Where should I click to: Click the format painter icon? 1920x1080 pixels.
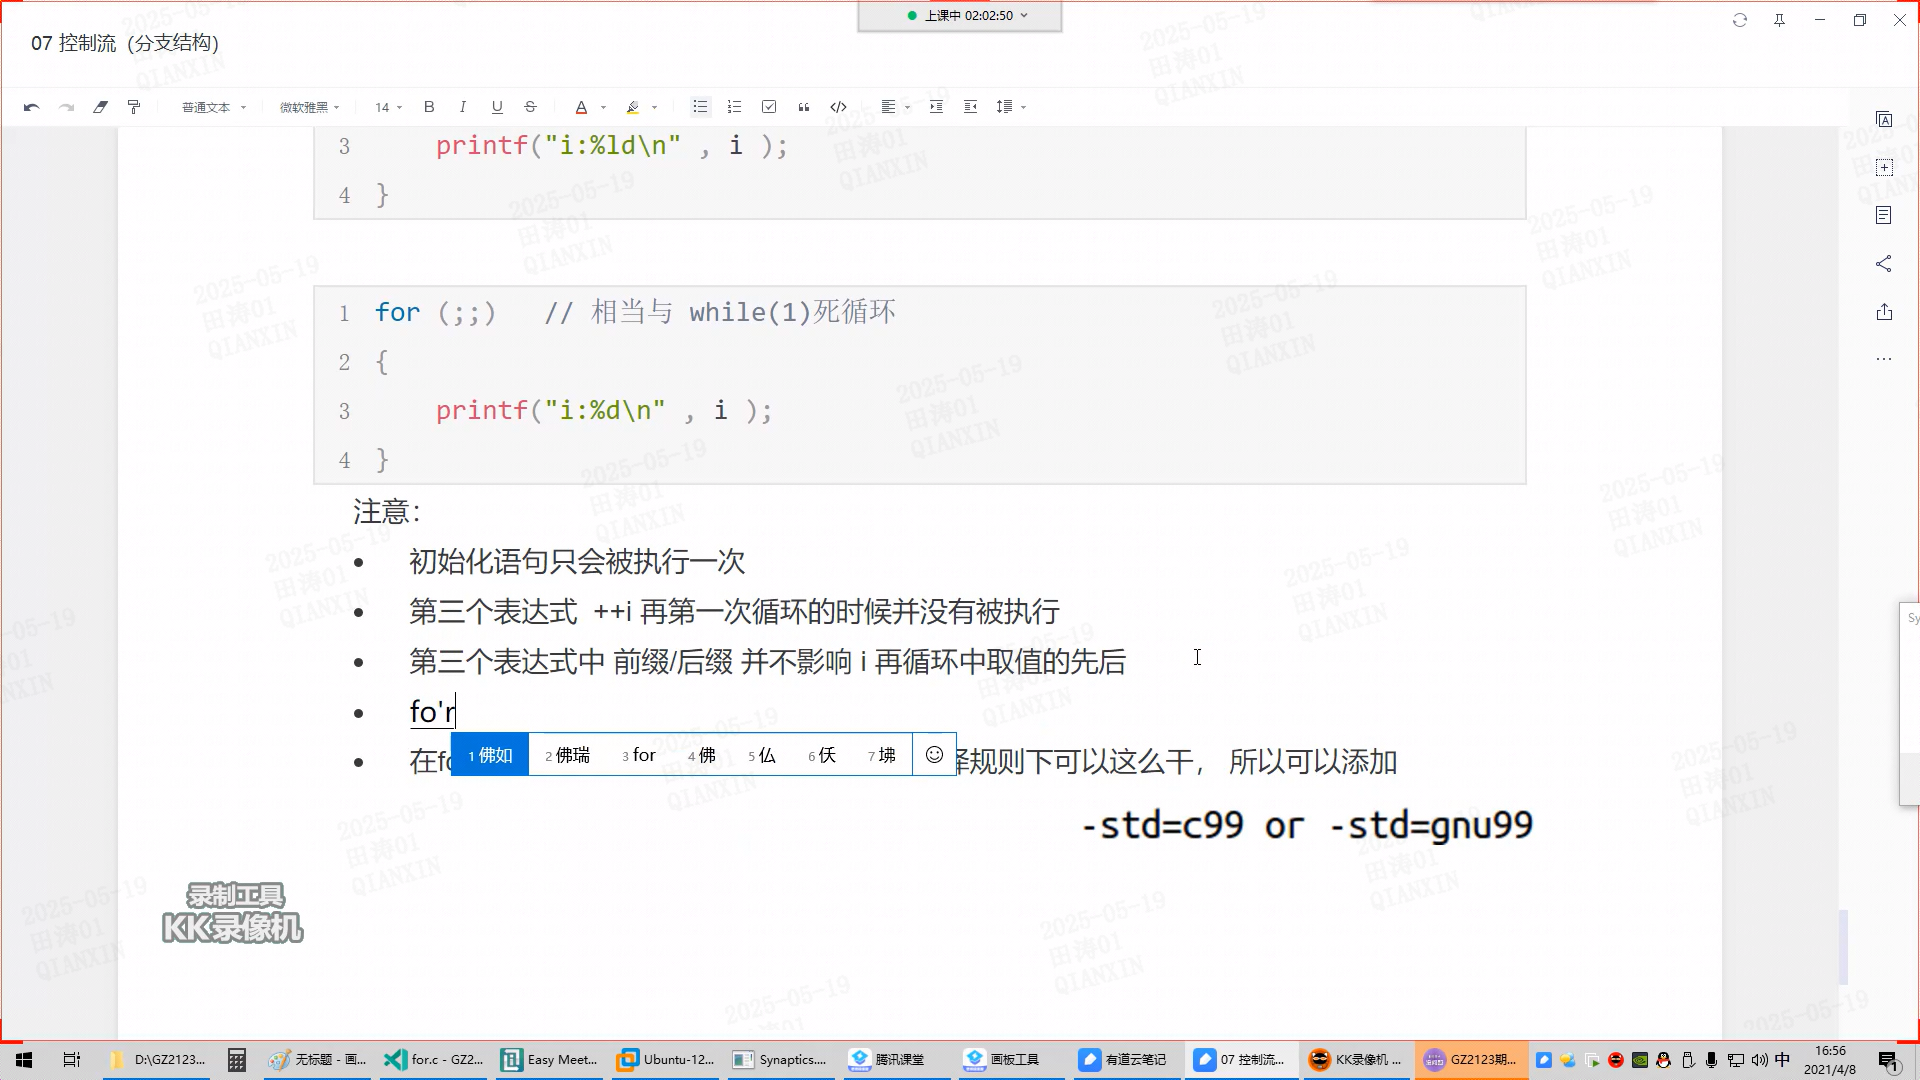(134, 107)
